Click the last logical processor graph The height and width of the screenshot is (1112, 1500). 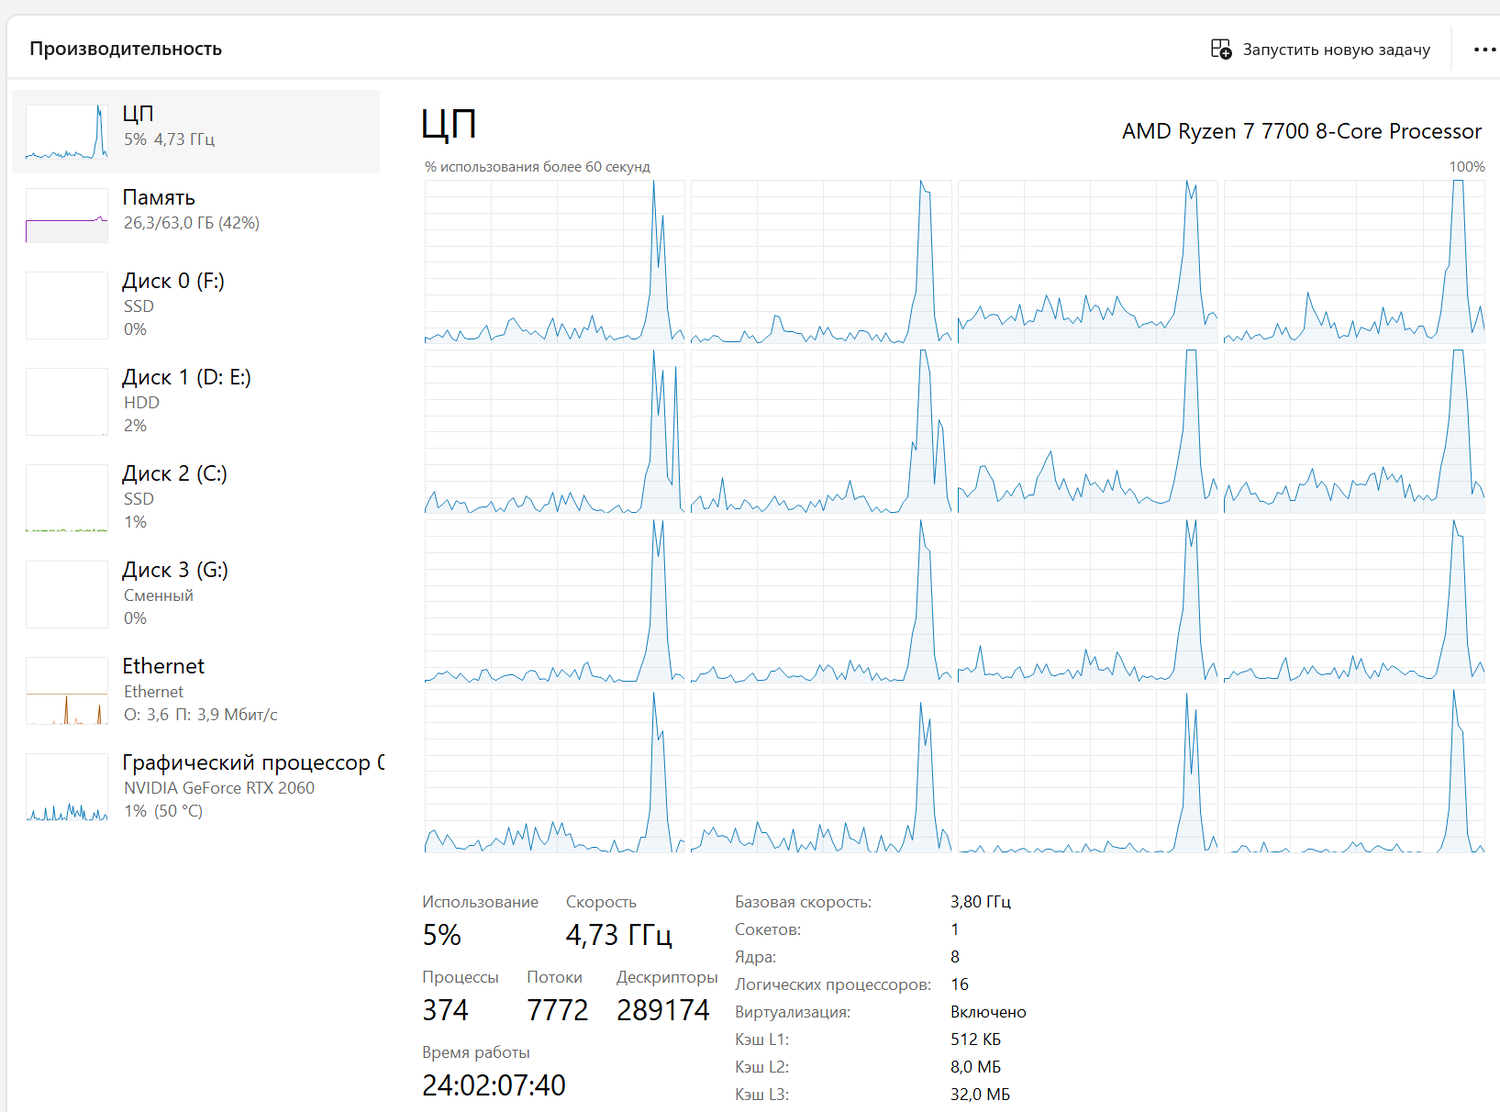pos(1354,771)
